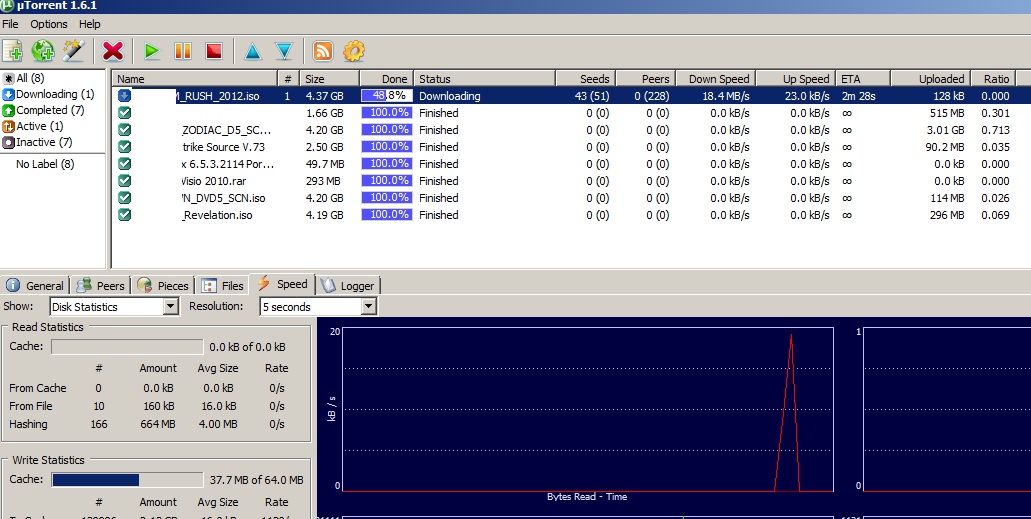Sort by the Status column header
Screen dimensions: 1031x519
[485, 78]
